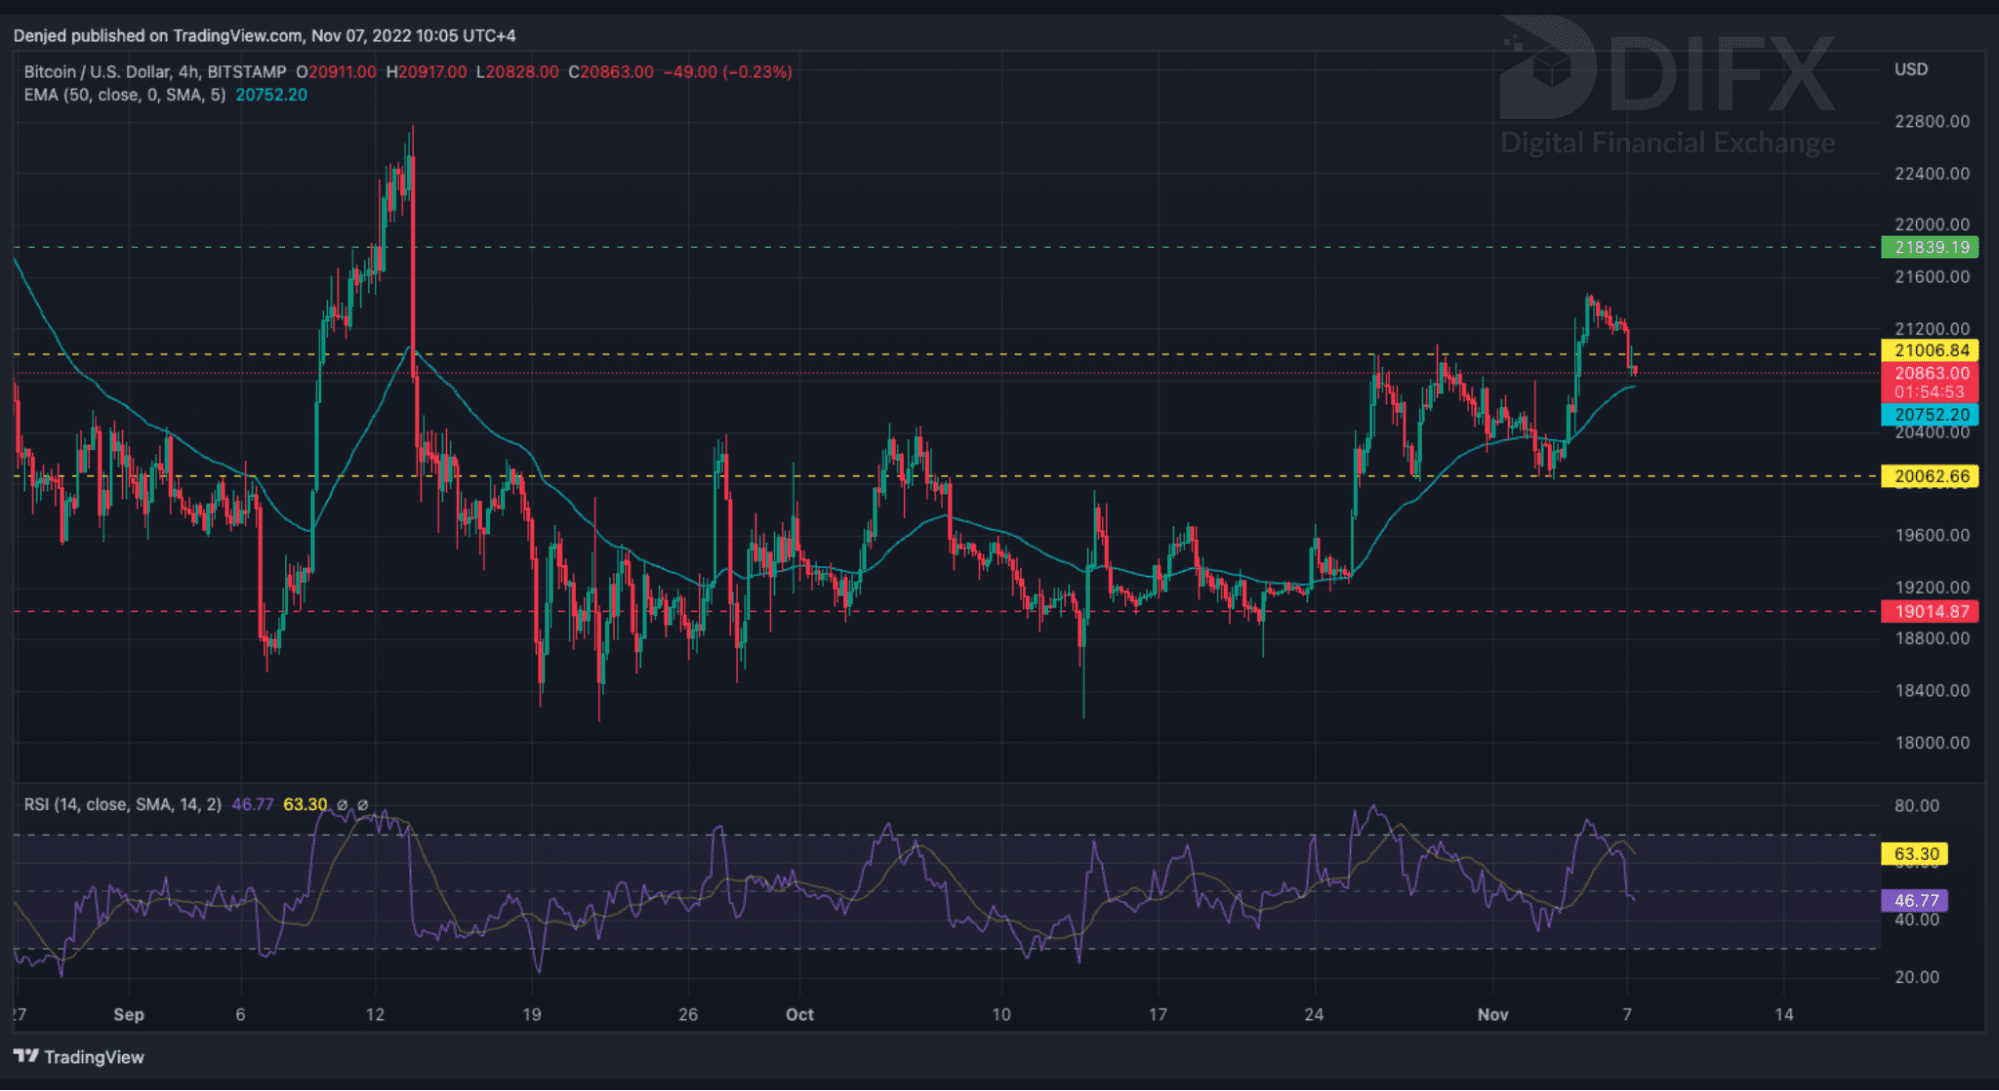
Task: Click the EMA (50, close, 0, SMA, 5) legend
Action: pyautogui.click(x=126, y=95)
